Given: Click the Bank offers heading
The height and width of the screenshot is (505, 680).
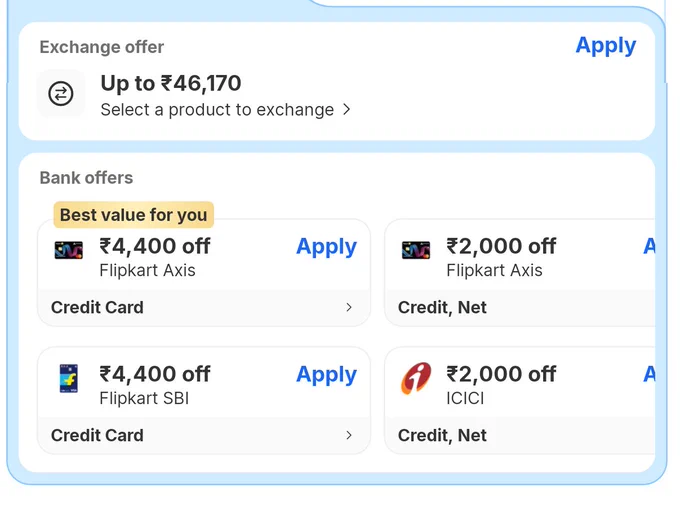Looking at the screenshot, I should click(86, 178).
